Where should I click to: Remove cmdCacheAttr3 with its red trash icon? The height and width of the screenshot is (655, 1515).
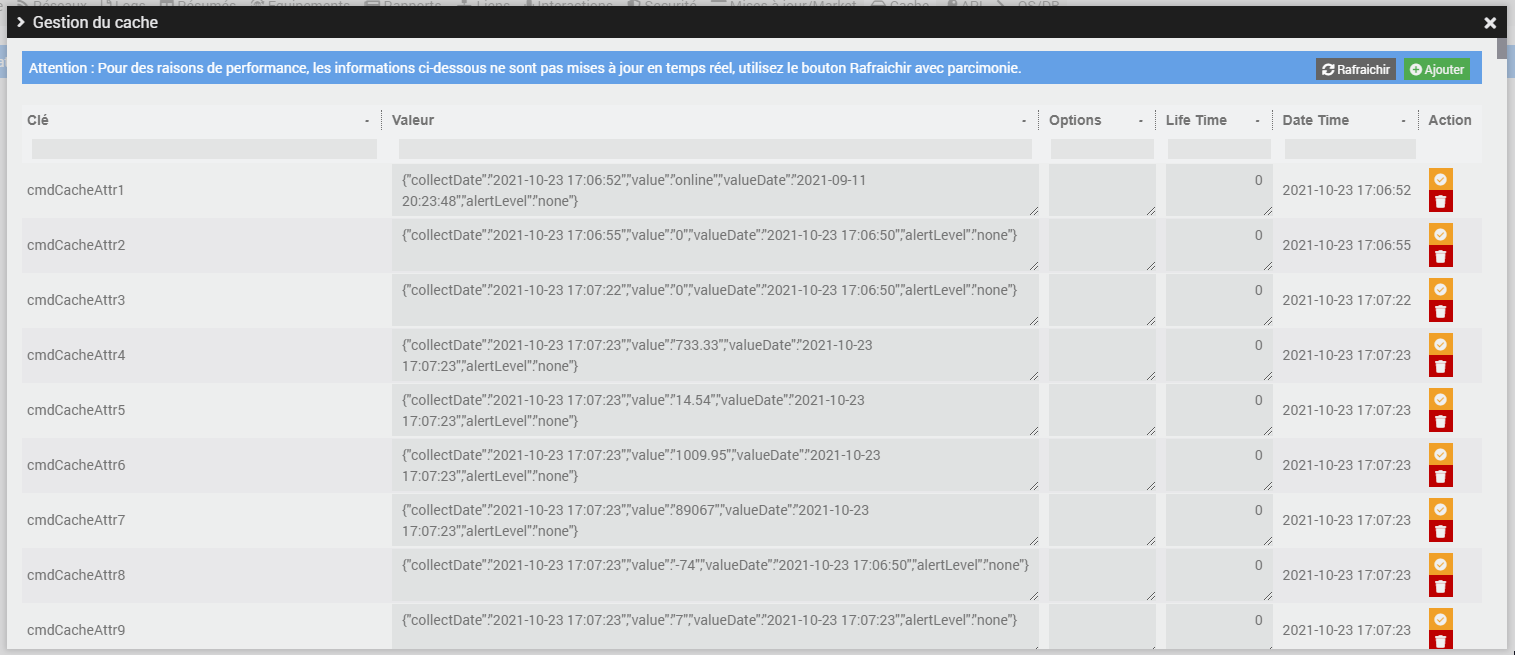click(1440, 311)
